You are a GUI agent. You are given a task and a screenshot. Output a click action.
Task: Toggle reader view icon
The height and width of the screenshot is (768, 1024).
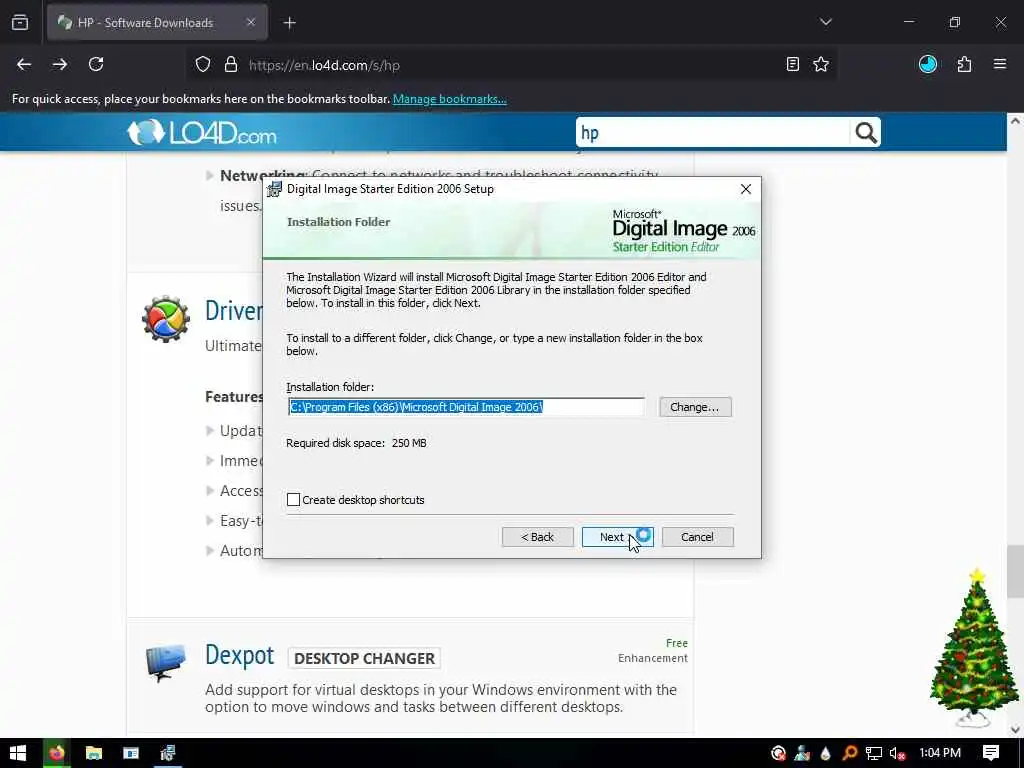(x=793, y=64)
